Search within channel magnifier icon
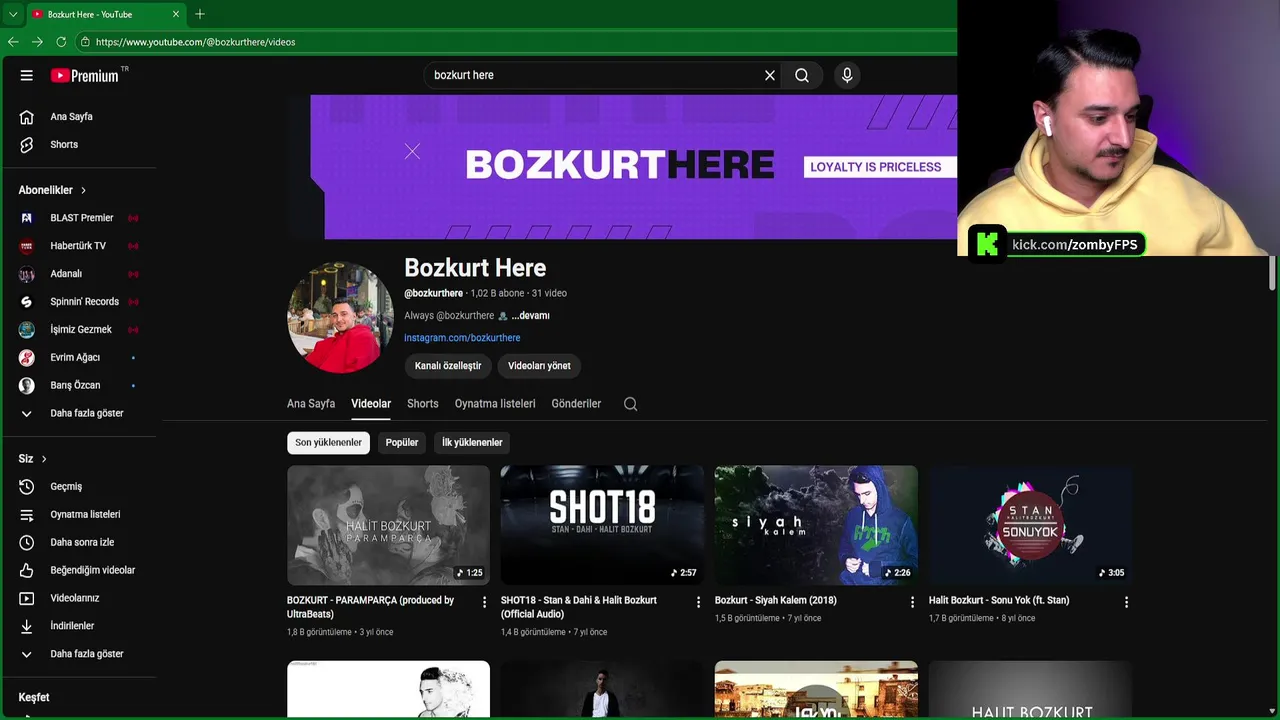The height and width of the screenshot is (720, 1280). (630, 404)
